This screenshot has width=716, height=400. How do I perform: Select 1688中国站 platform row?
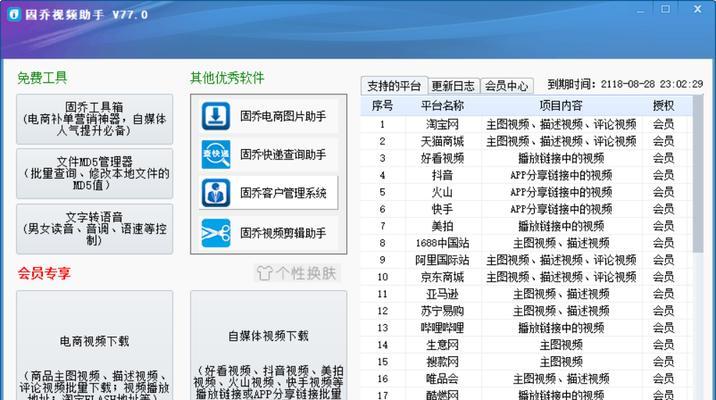(x=526, y=243)
